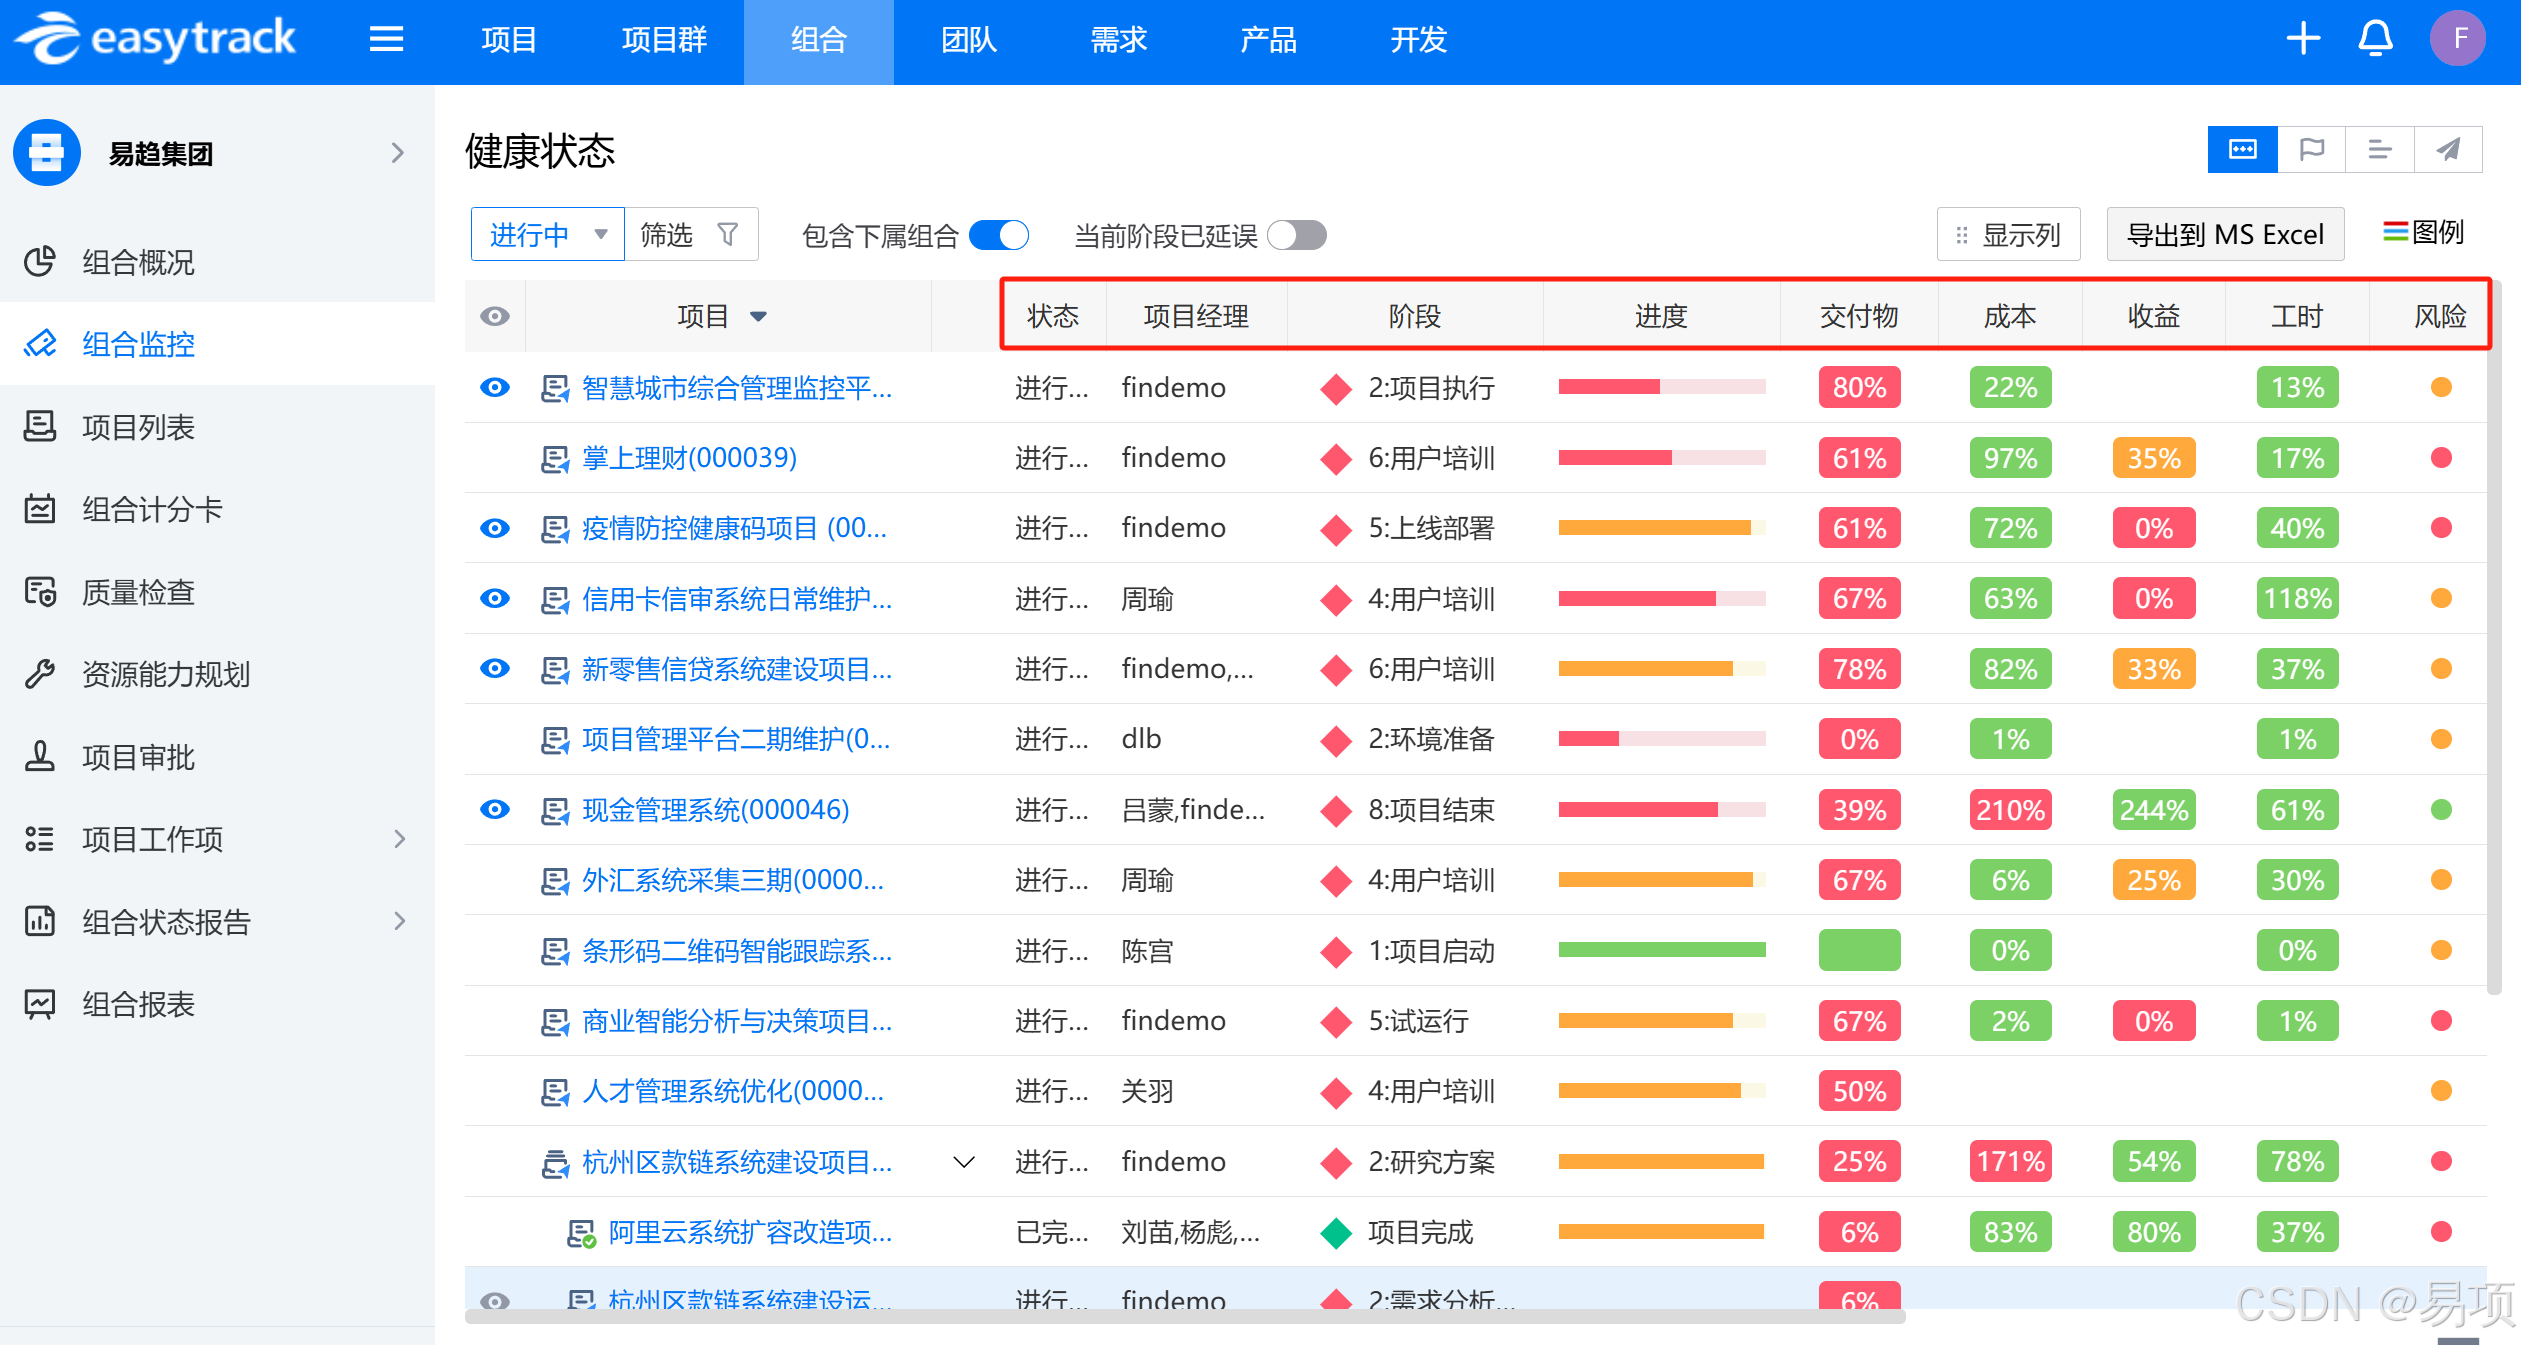
Task: Click the 80% deliverable badge in first row
Action: click(1859, 388)
